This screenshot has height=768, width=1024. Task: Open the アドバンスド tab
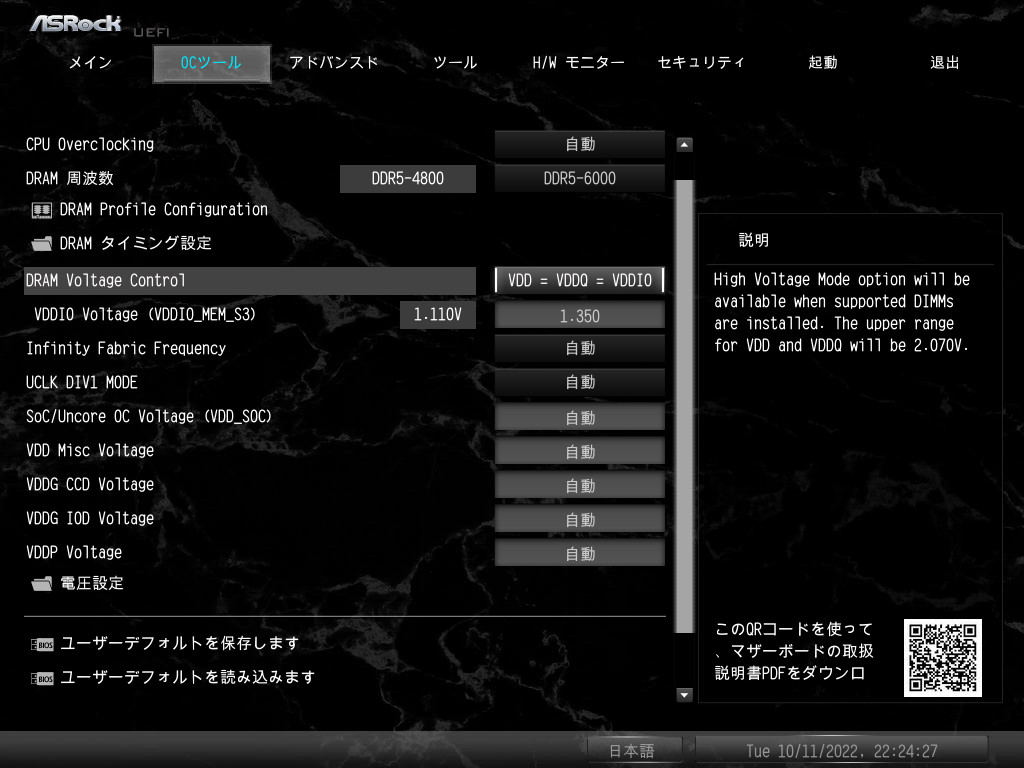pyautogui.click(x=334, y=63)
